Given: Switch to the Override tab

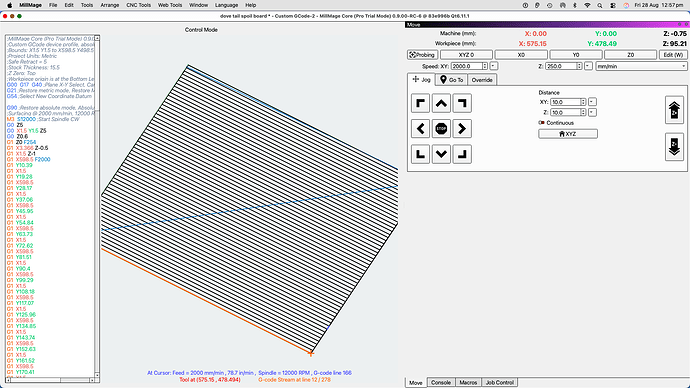Looking at the screenshot, I should coord(482,80).
